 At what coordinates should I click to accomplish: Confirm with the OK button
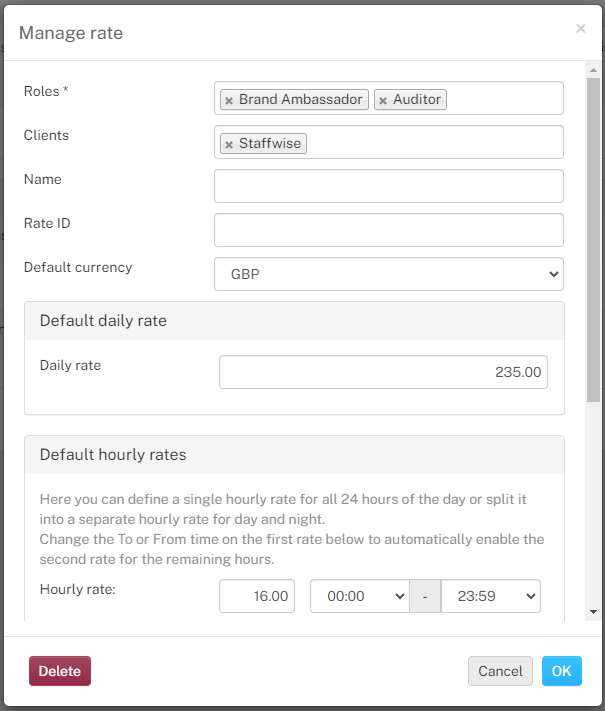561,671
